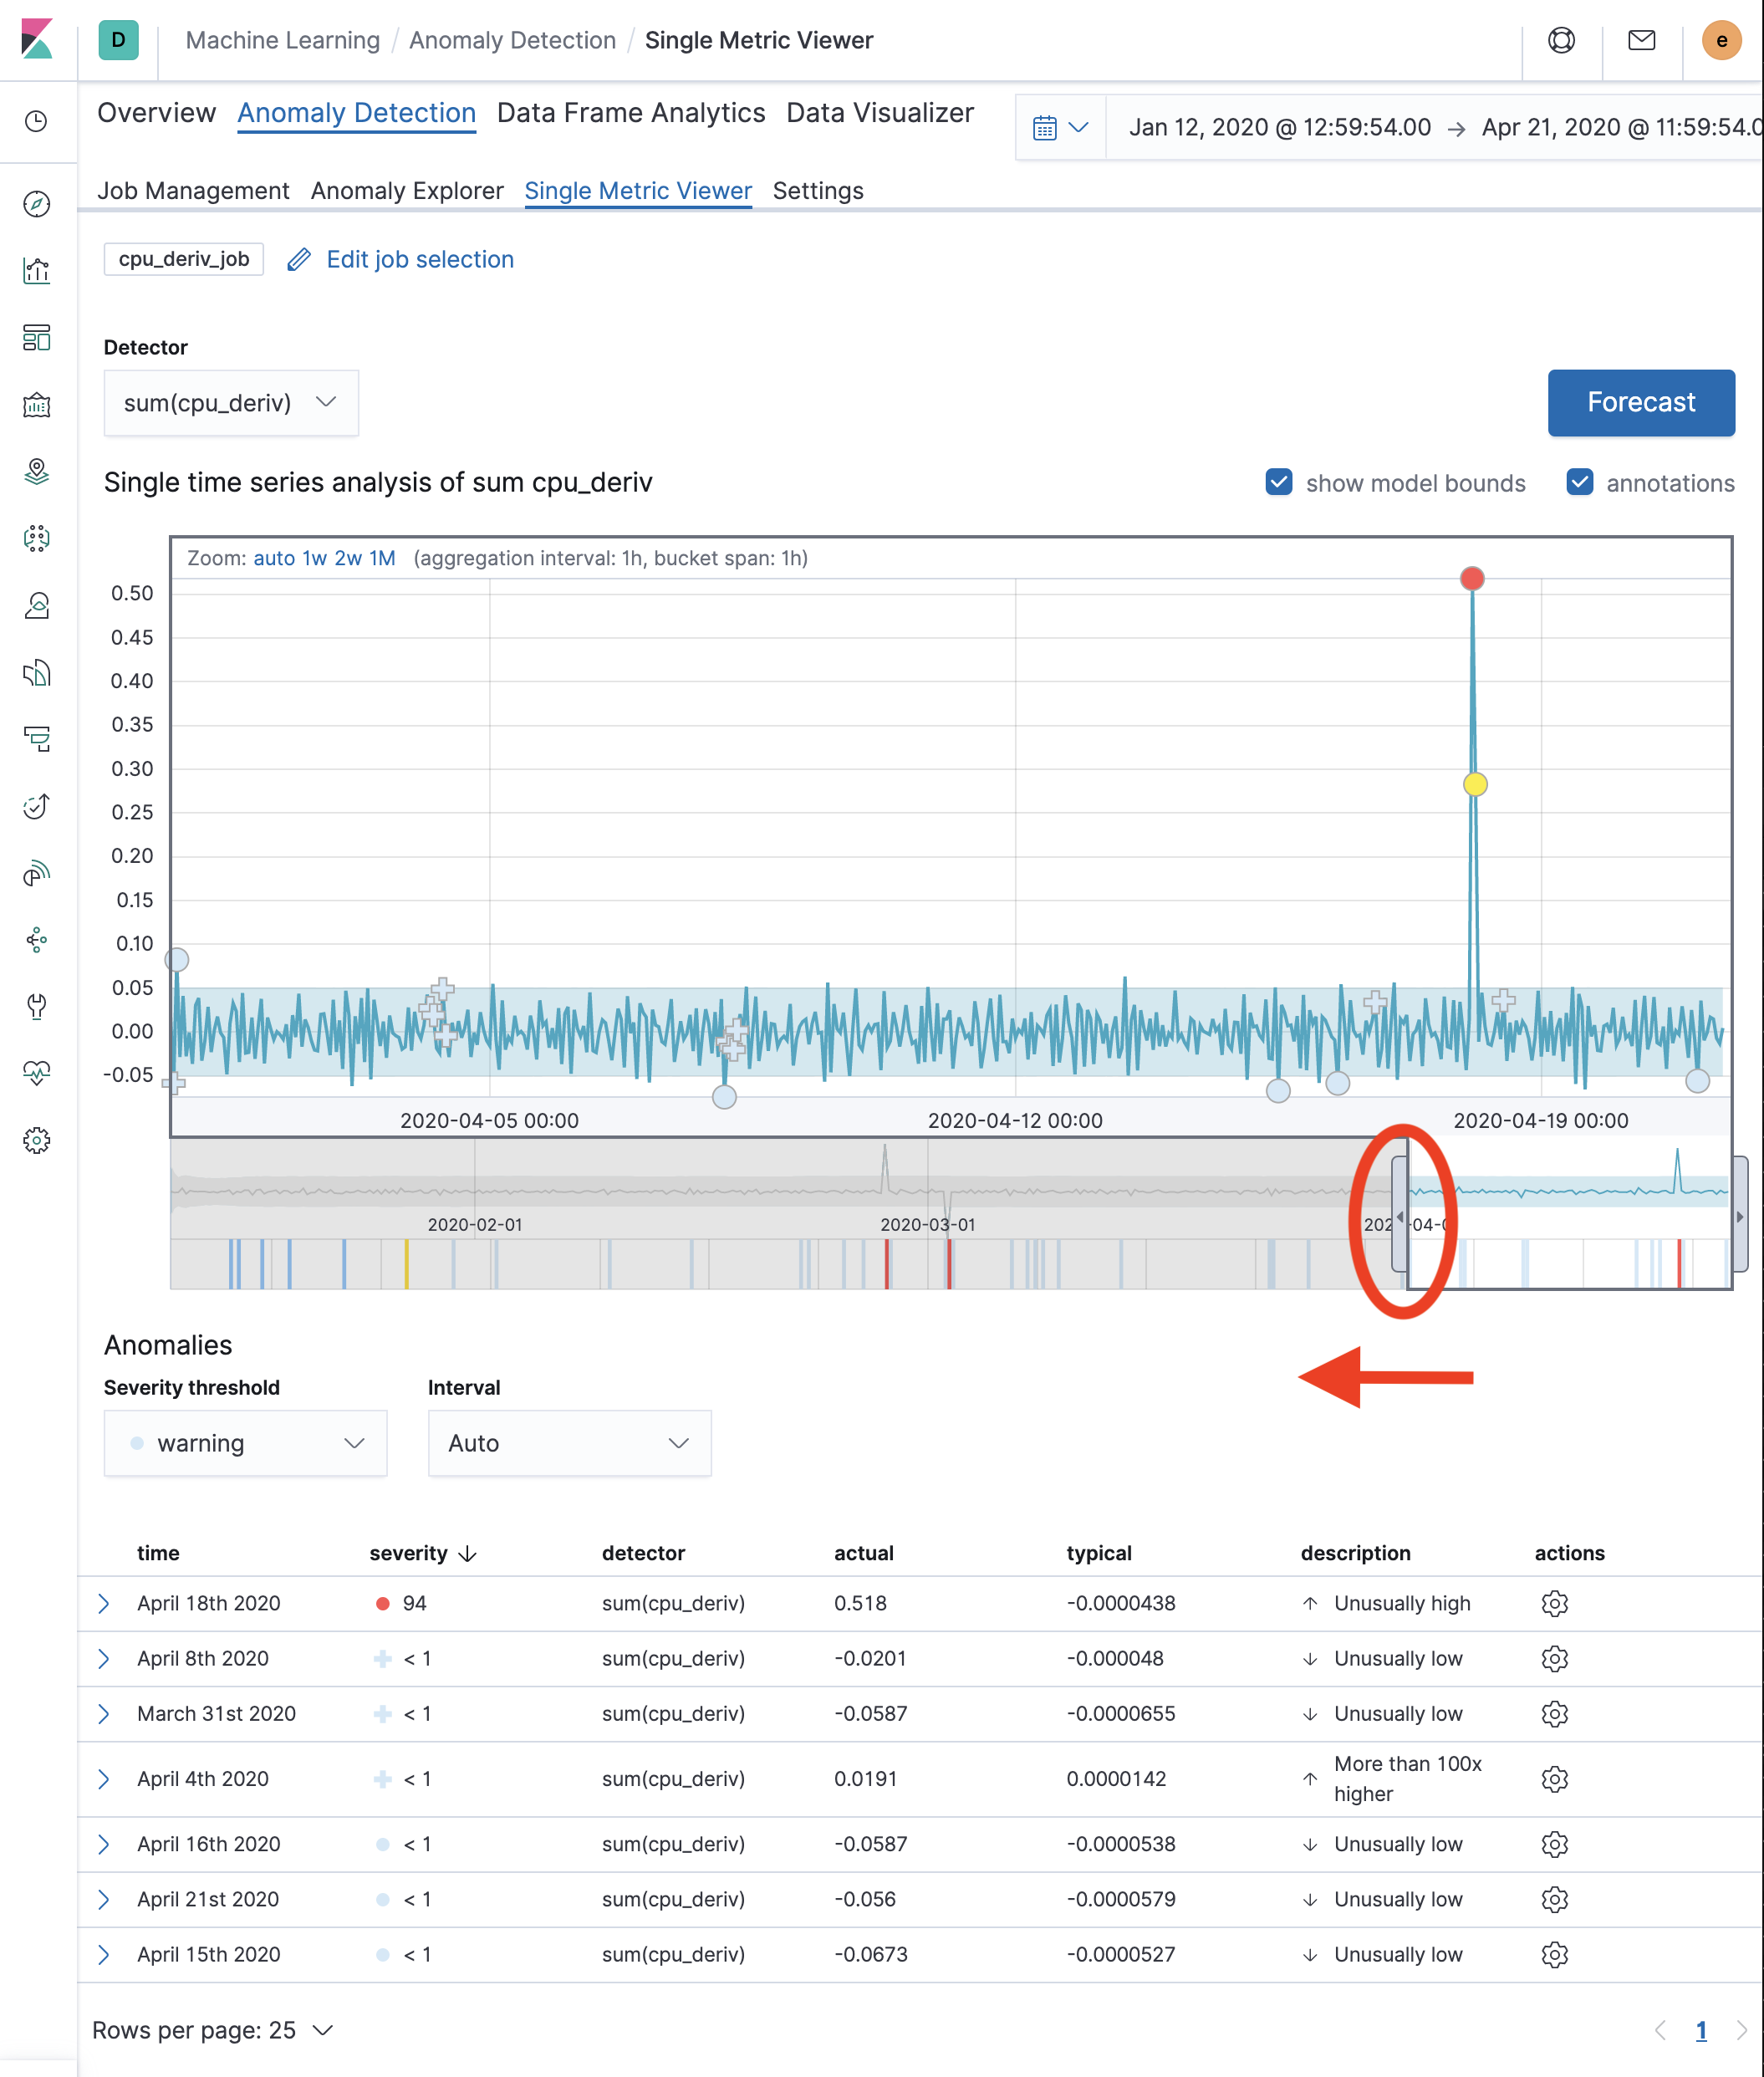Toggle show model bounds checkbox
This screenshot has width=1764, height=2077.
point(1278,482)
